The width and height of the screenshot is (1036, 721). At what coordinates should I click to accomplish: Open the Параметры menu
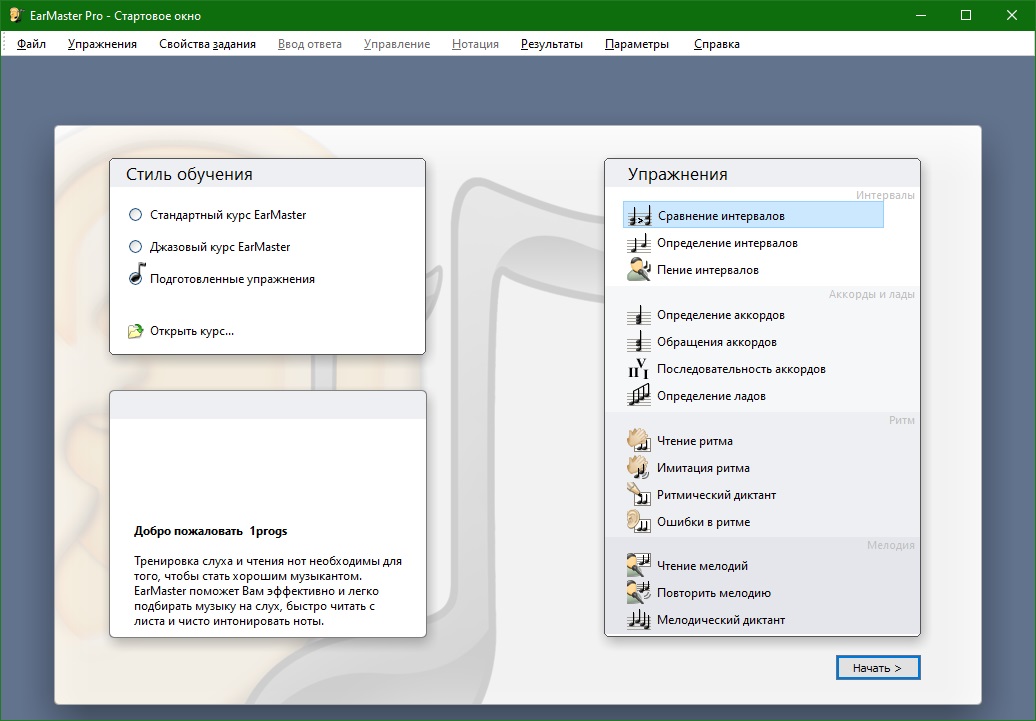click(637, 44)
